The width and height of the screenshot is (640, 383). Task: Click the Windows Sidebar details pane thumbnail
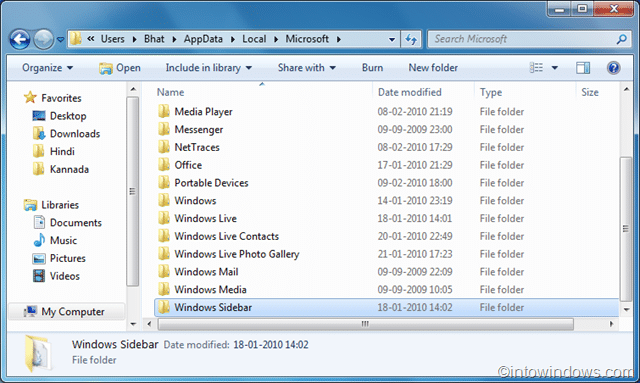point(38,353)
